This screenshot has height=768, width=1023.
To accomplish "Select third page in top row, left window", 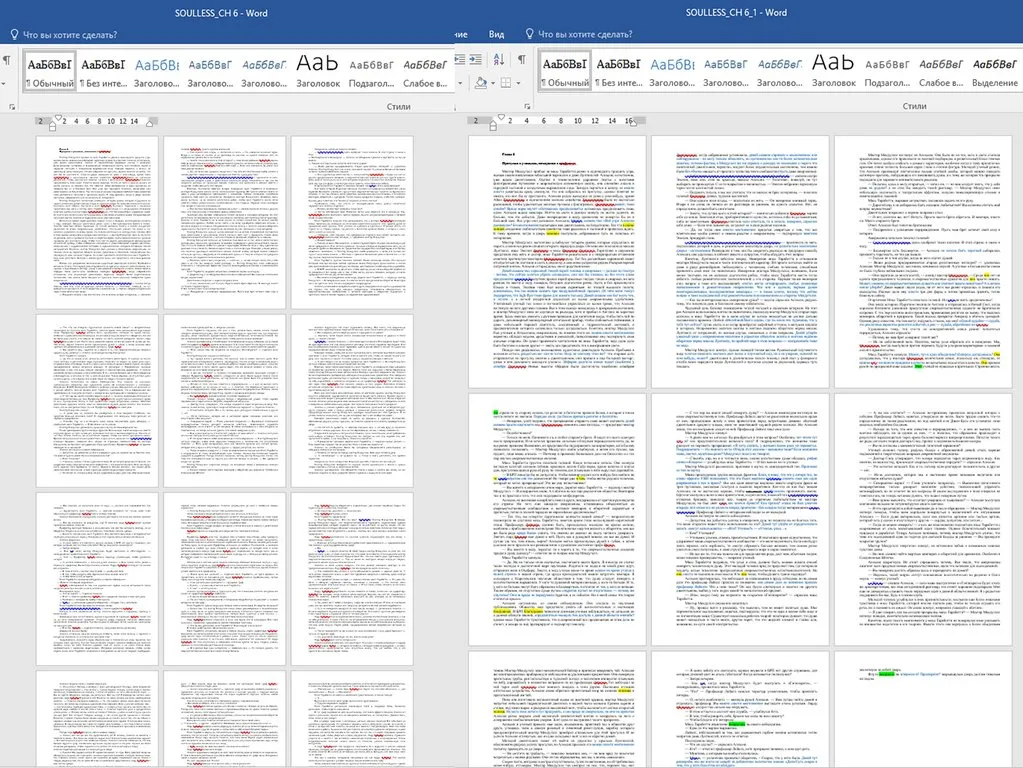I will click(352, 222).
